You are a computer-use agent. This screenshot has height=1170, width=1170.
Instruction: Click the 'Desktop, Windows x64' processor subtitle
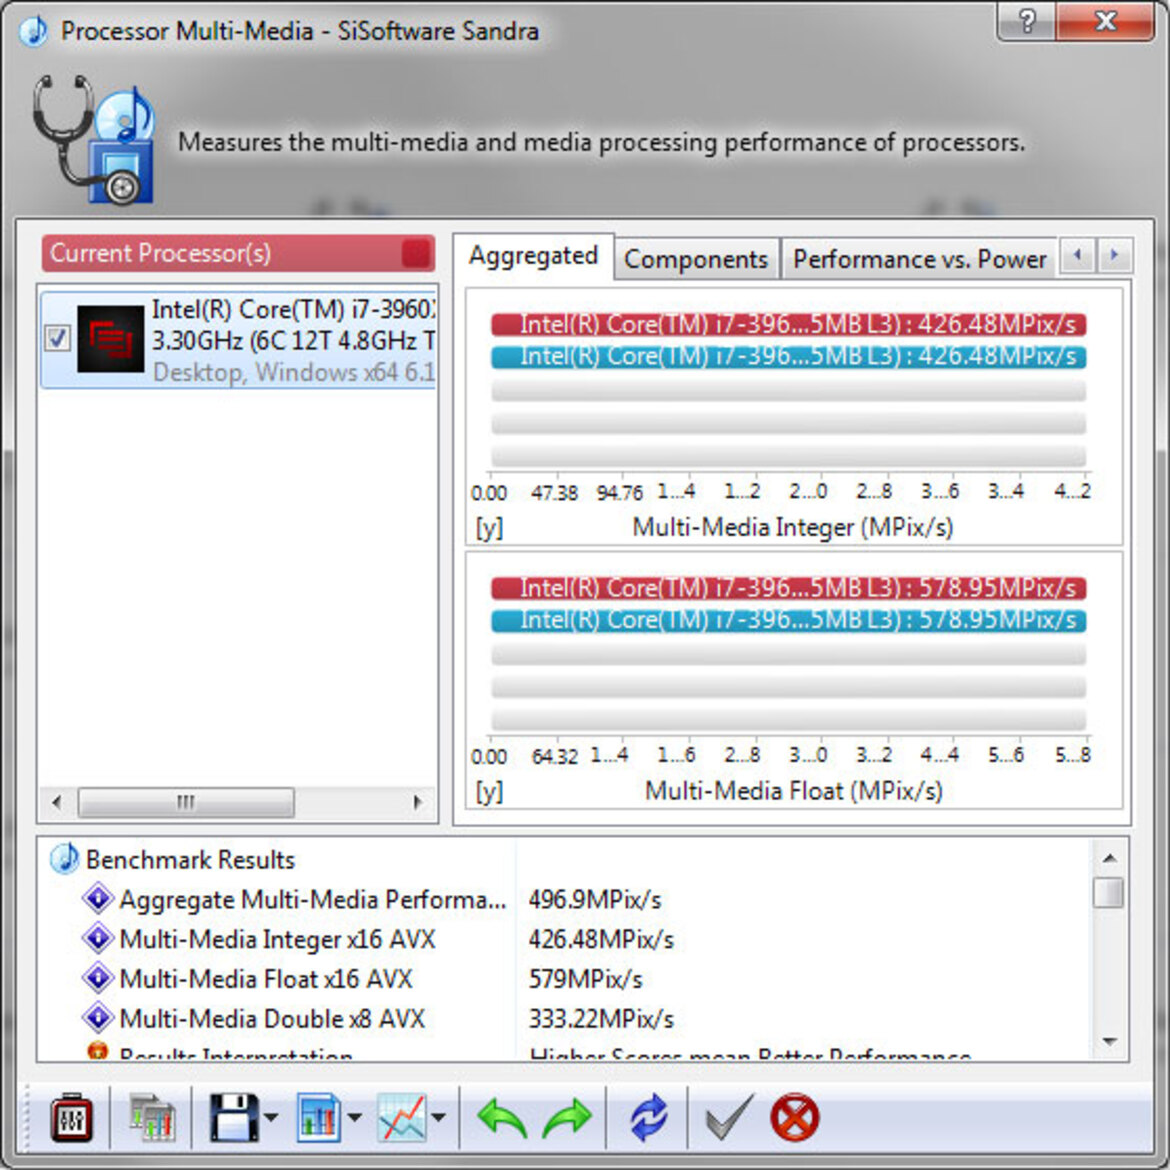293,372
